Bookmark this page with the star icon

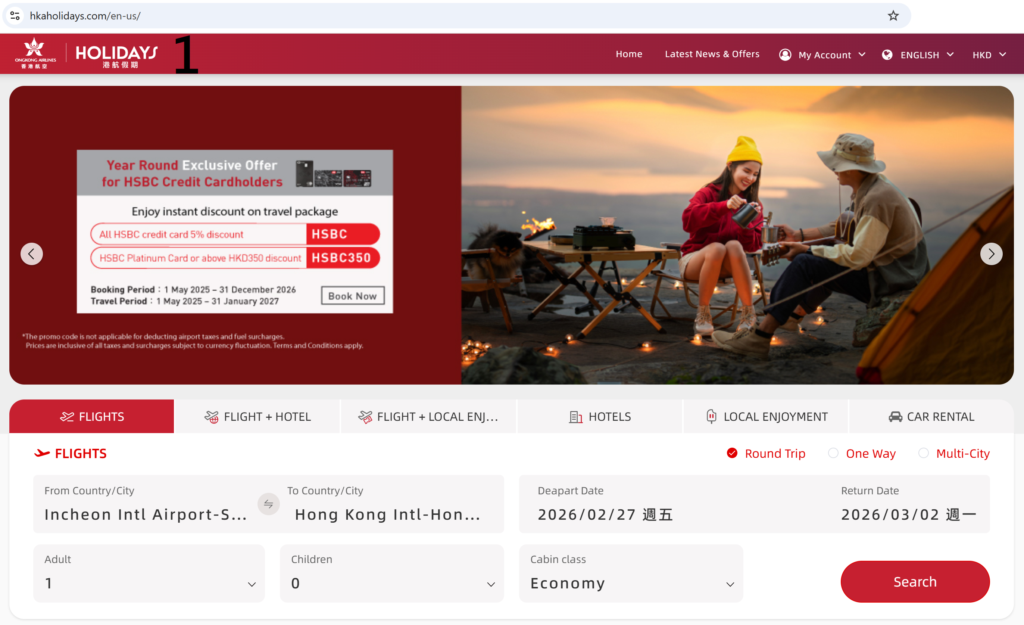(893, 16)
